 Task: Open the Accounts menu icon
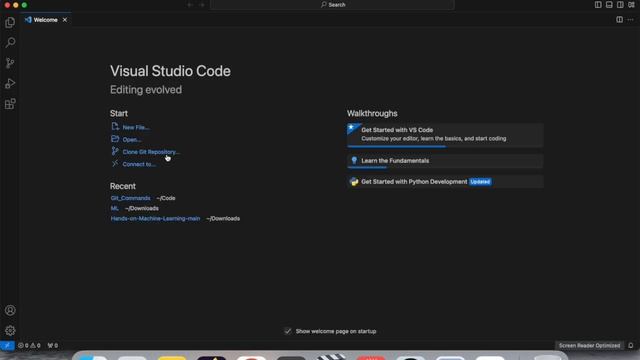pyautogui.click(x=10, y=310)
